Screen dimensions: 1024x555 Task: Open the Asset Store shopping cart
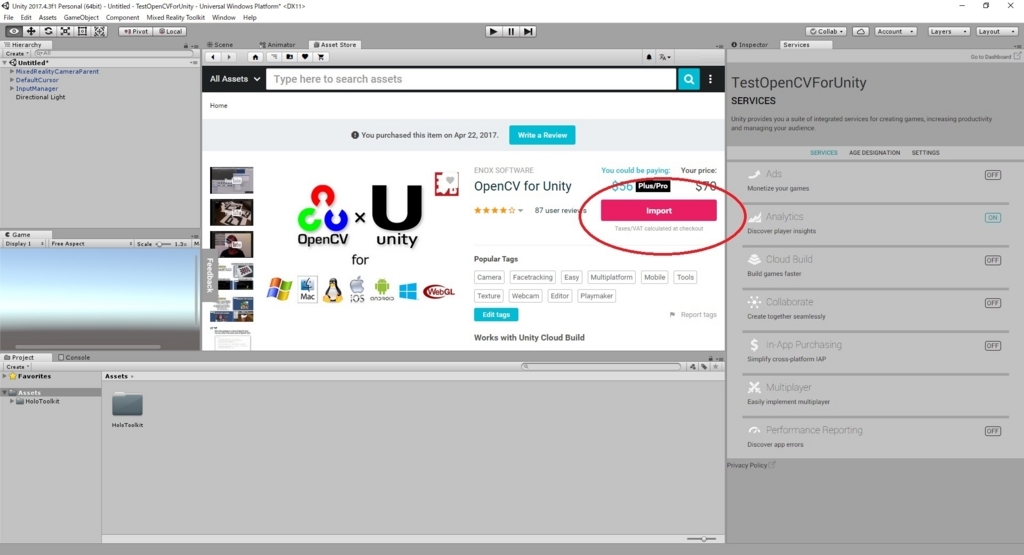point(321,57)
